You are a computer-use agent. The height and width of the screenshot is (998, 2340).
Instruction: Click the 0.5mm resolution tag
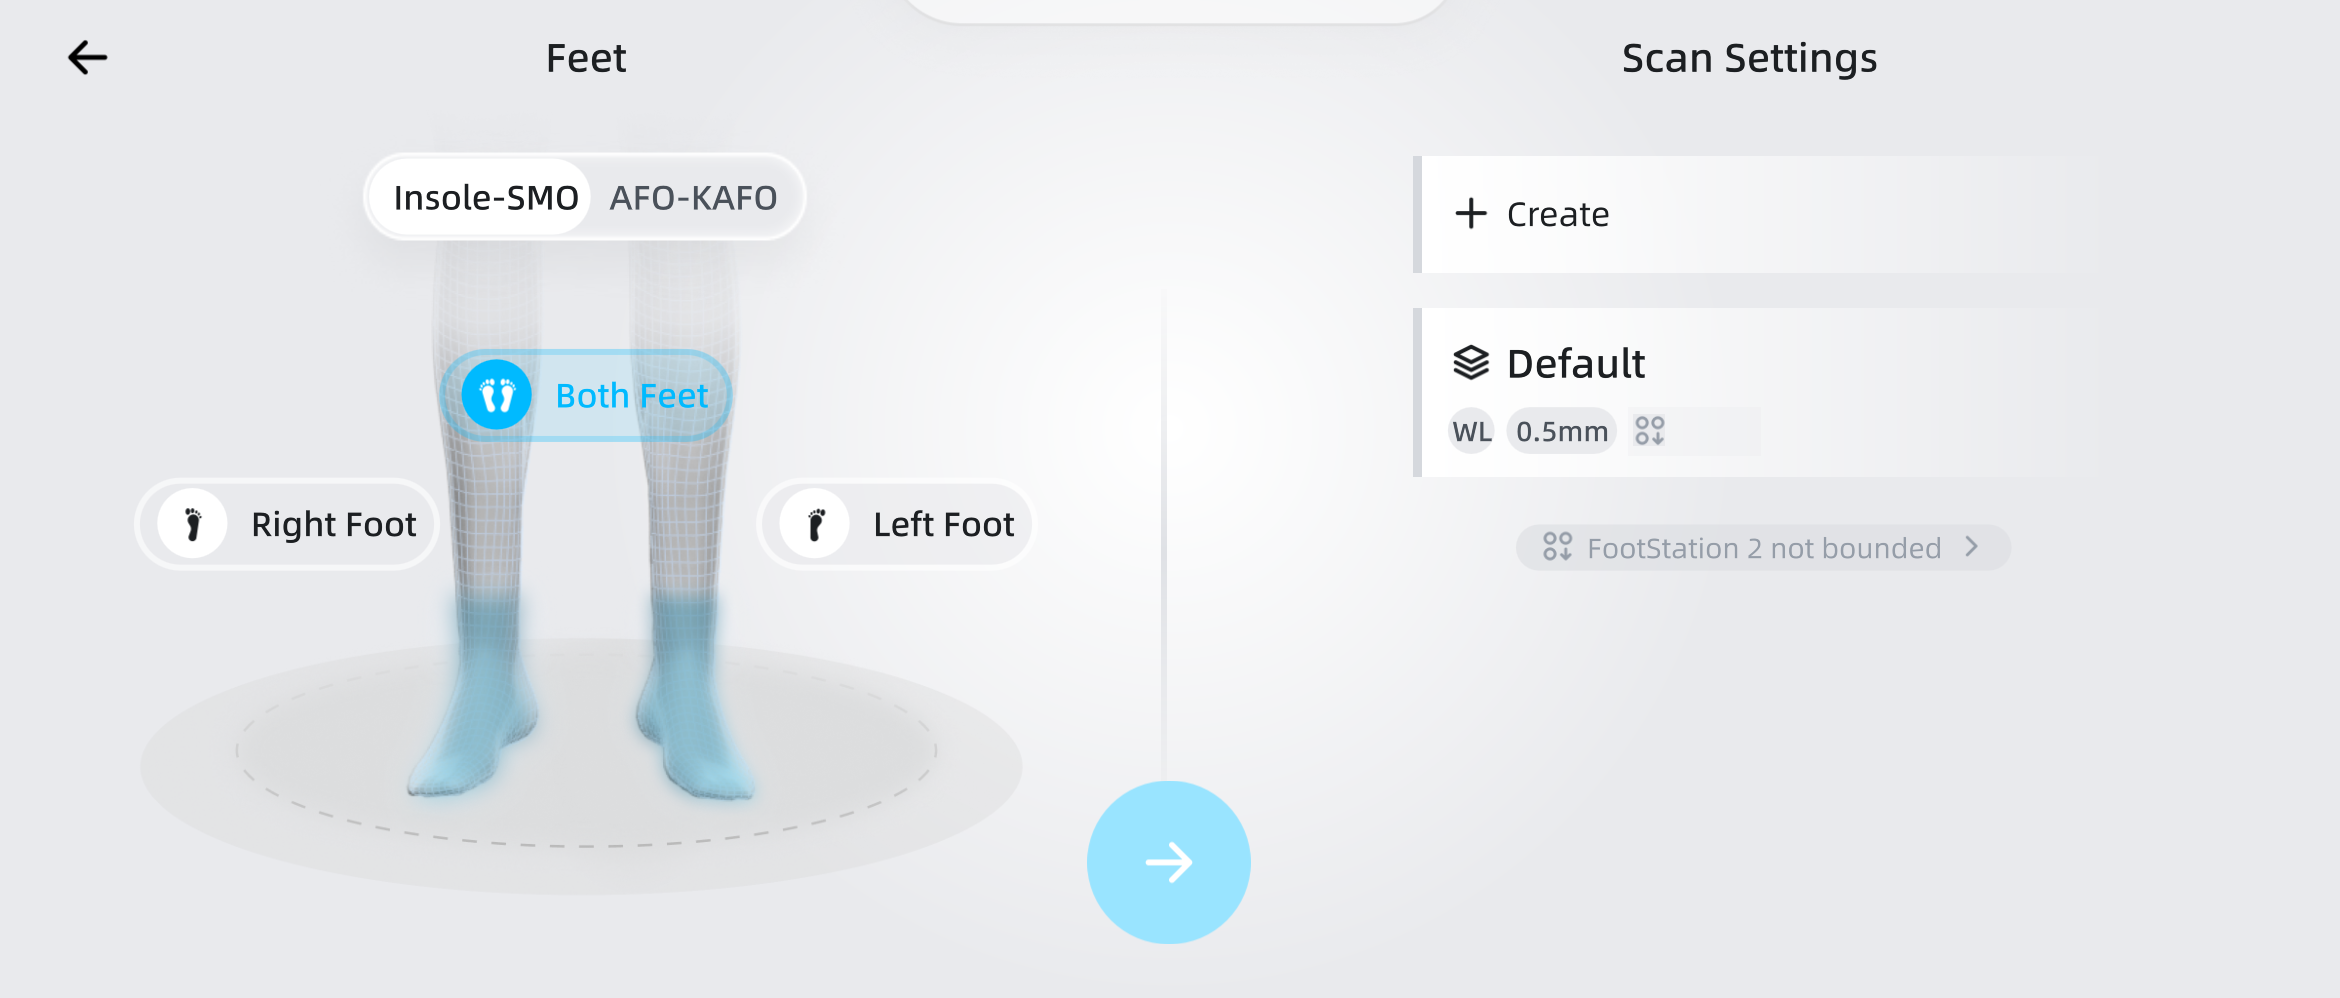(x=1561, y=432)
